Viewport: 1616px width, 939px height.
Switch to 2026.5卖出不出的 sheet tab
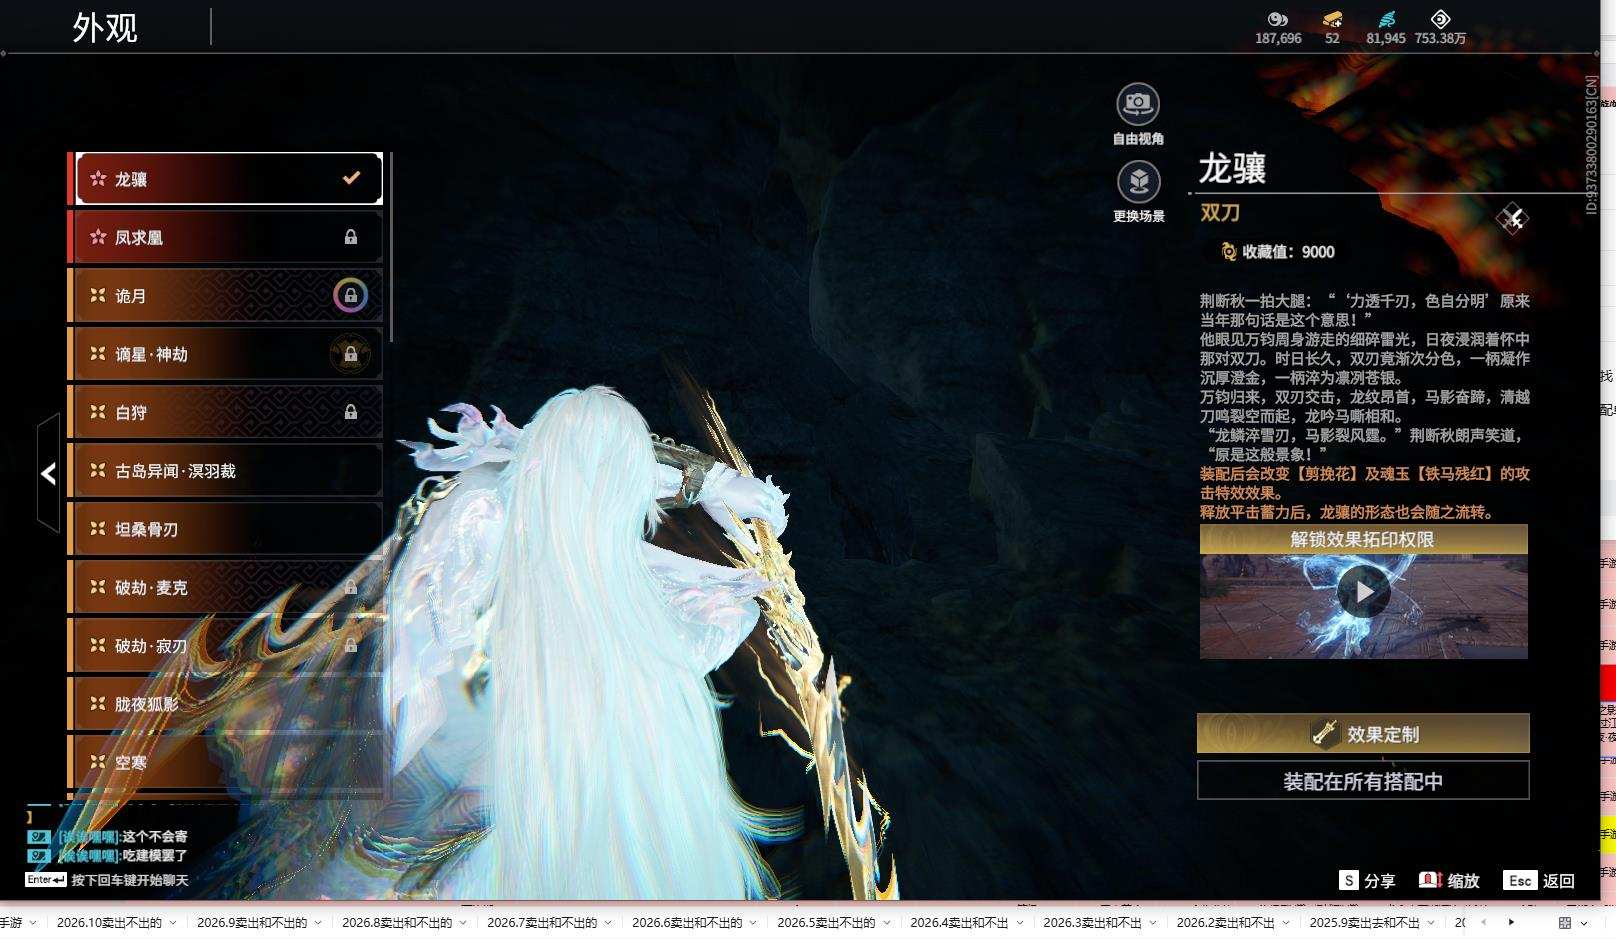(x=826, y=923)
